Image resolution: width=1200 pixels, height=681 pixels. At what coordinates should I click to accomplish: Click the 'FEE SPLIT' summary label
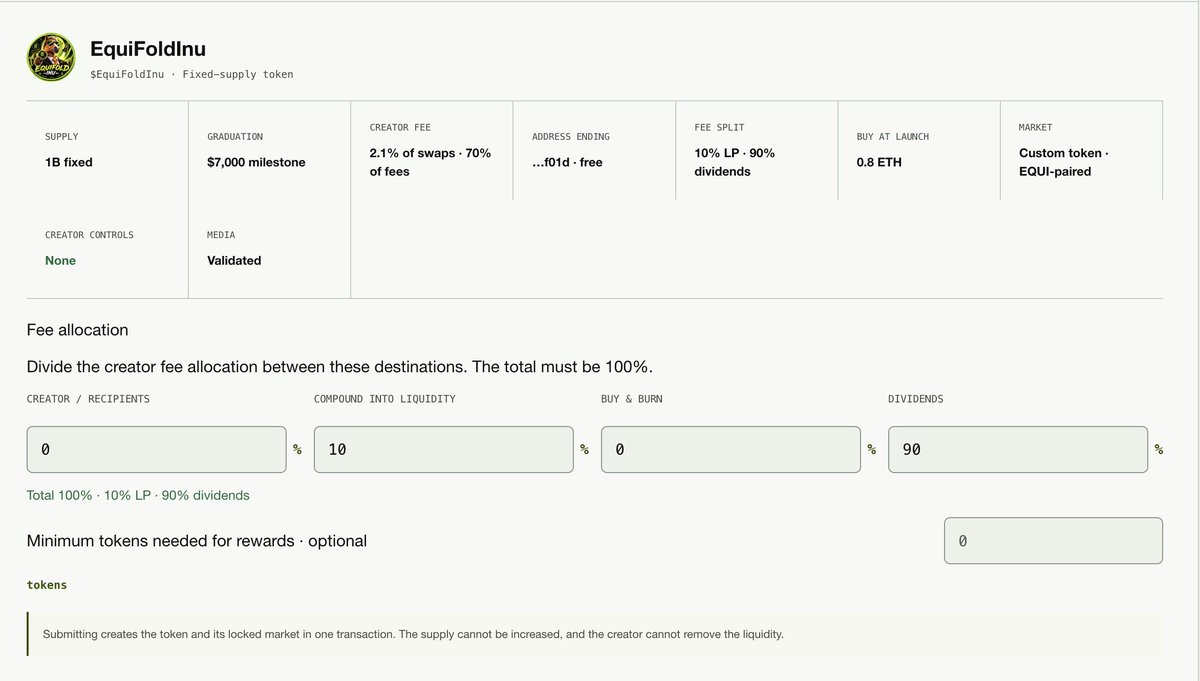(720, 127)
